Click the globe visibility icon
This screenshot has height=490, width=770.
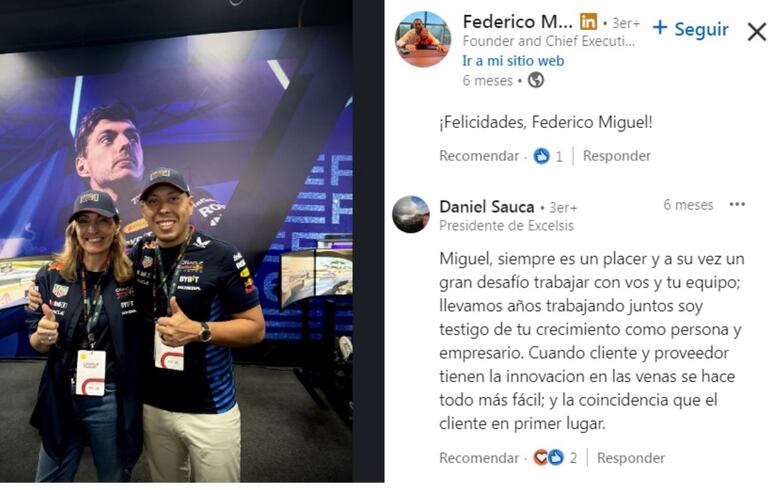(536, 80)
